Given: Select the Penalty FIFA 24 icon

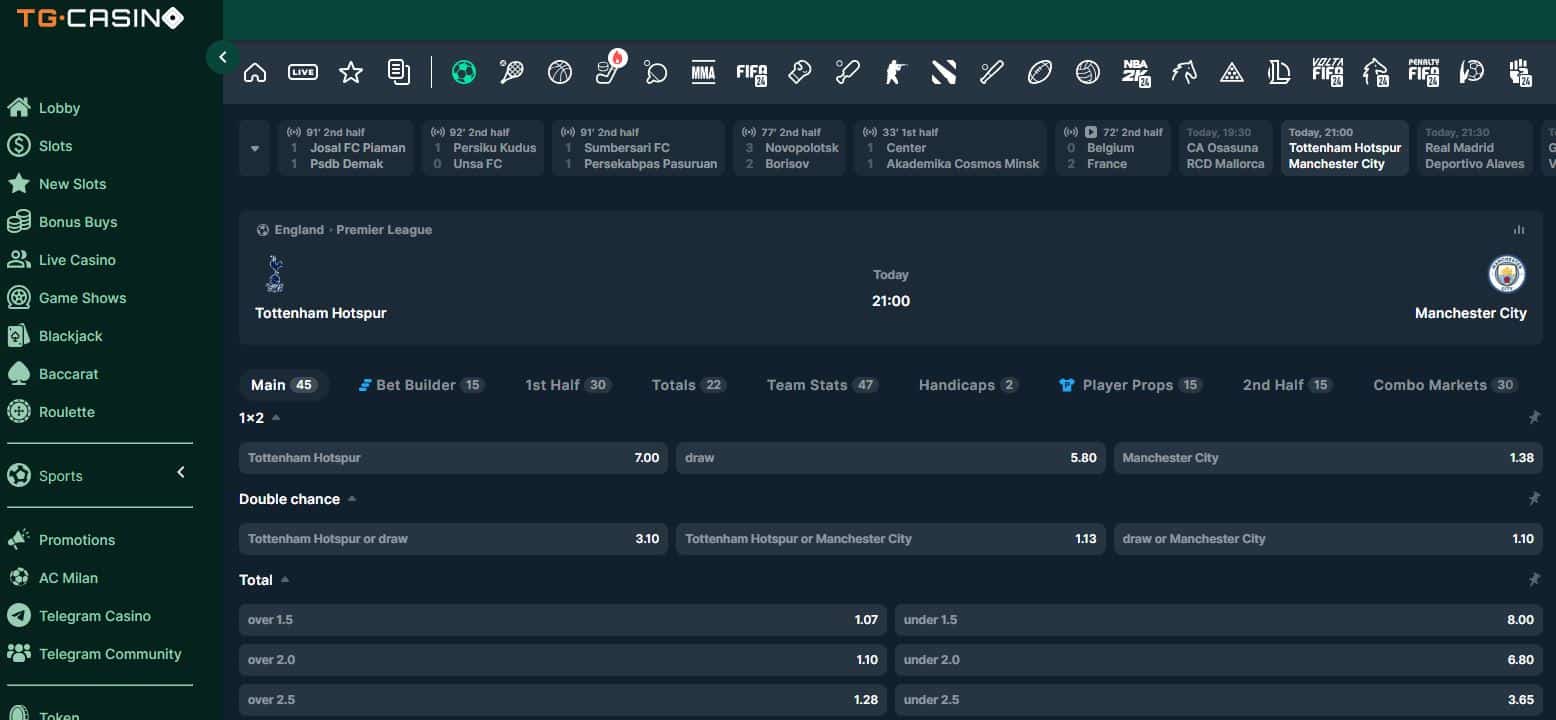Looking at the screenshot, I should pyautogui.click(x=1424, y=72).
